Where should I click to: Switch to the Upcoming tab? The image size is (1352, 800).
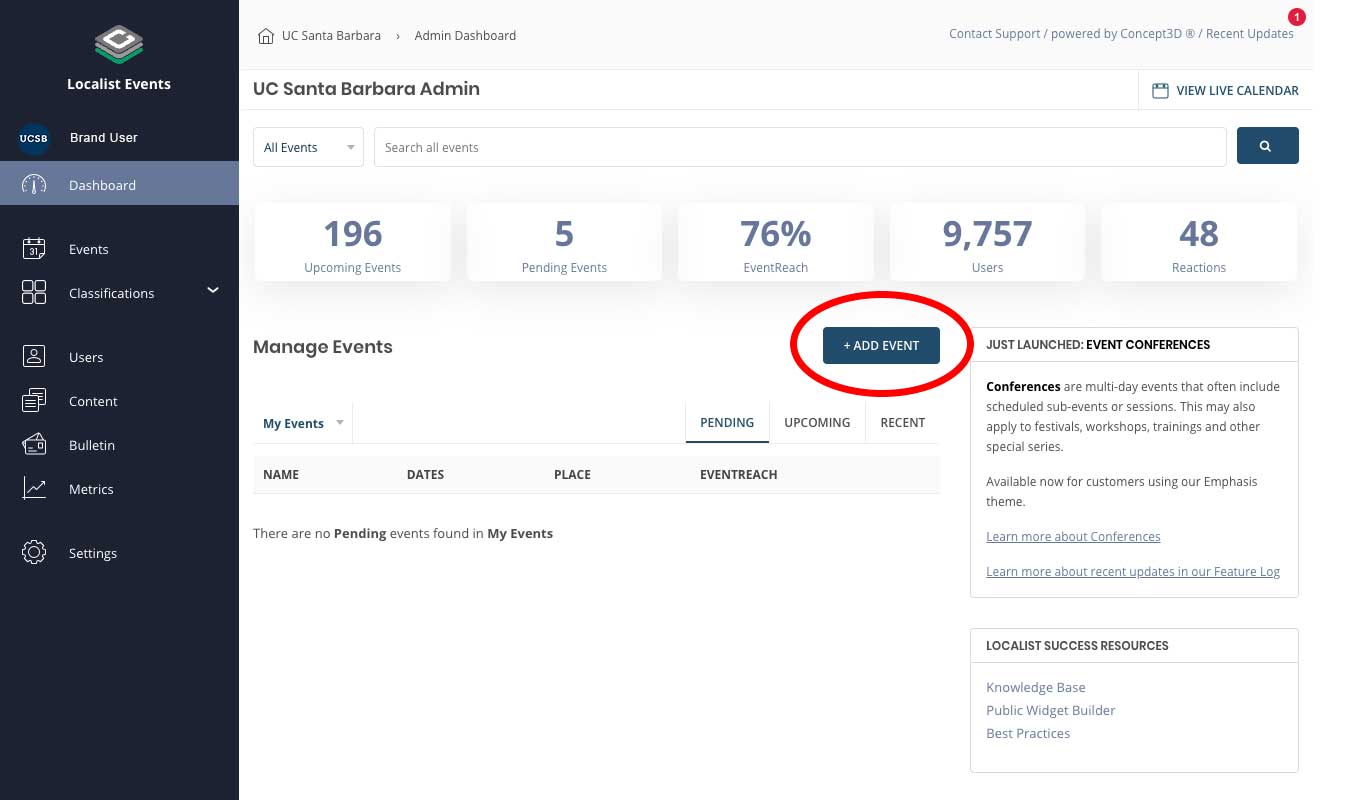pyautogui.click(x=817, y=423)
